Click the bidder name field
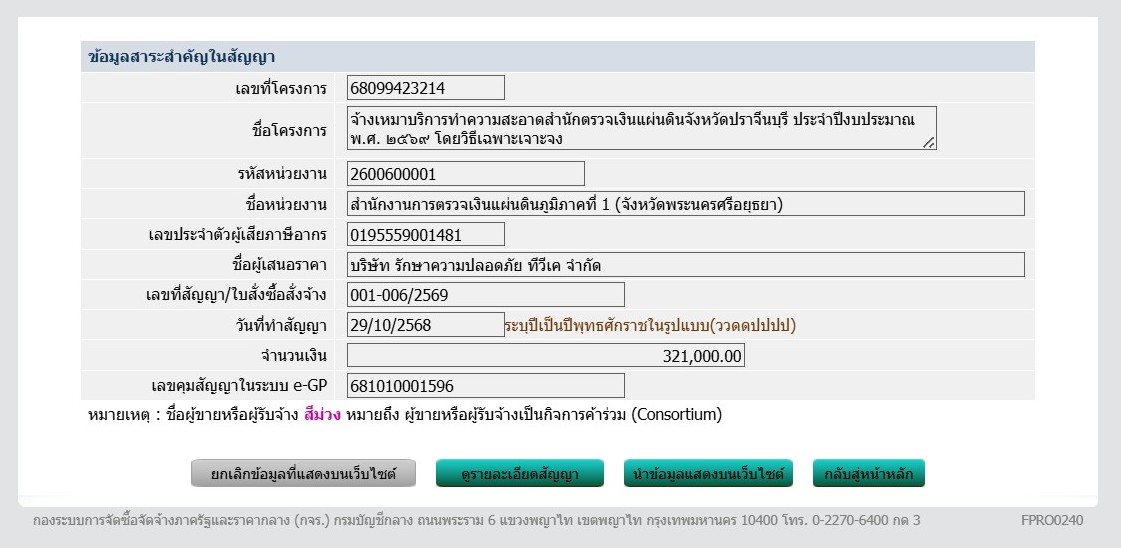The height and width of the screenshot is (548, 1121). (x=686, y=264)
